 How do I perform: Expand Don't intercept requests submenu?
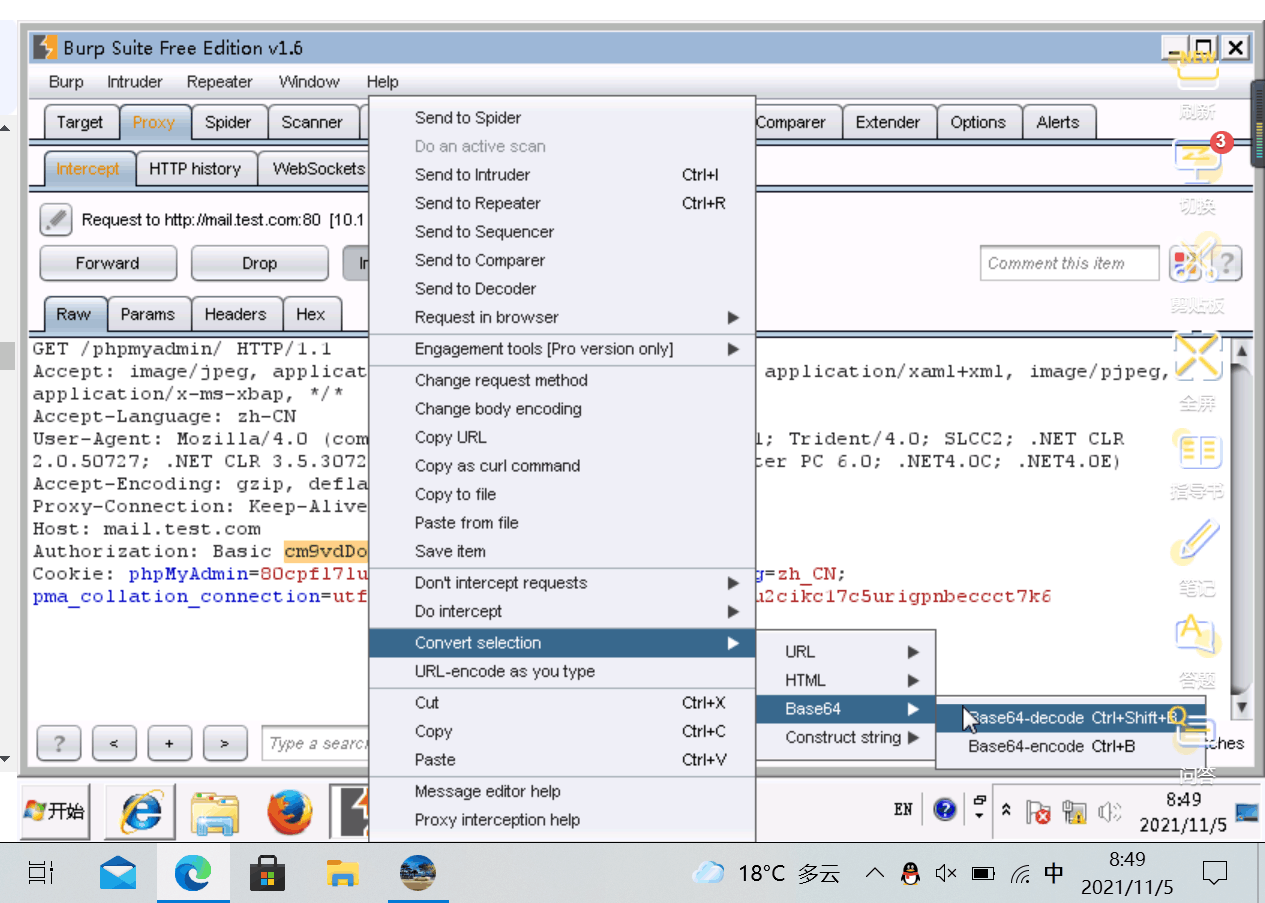tap(562, 583)
